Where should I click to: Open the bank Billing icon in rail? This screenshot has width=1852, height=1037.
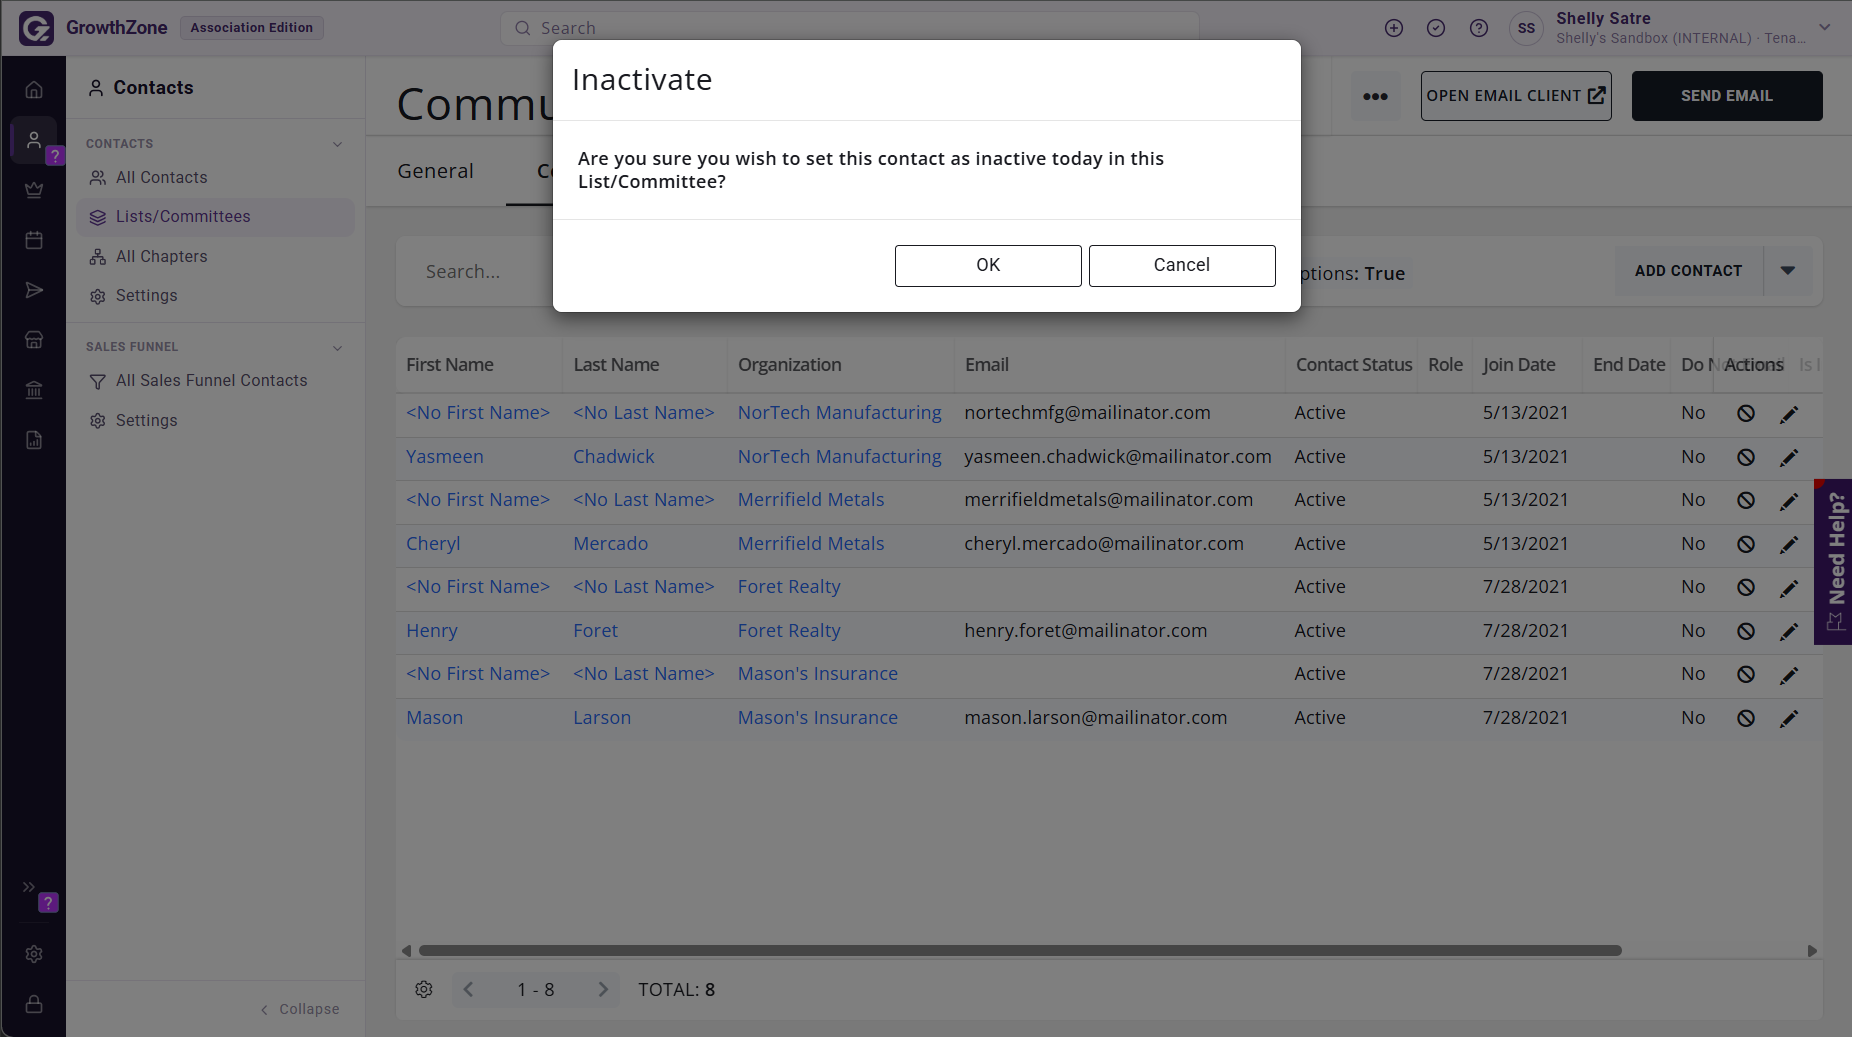[34, 390]
